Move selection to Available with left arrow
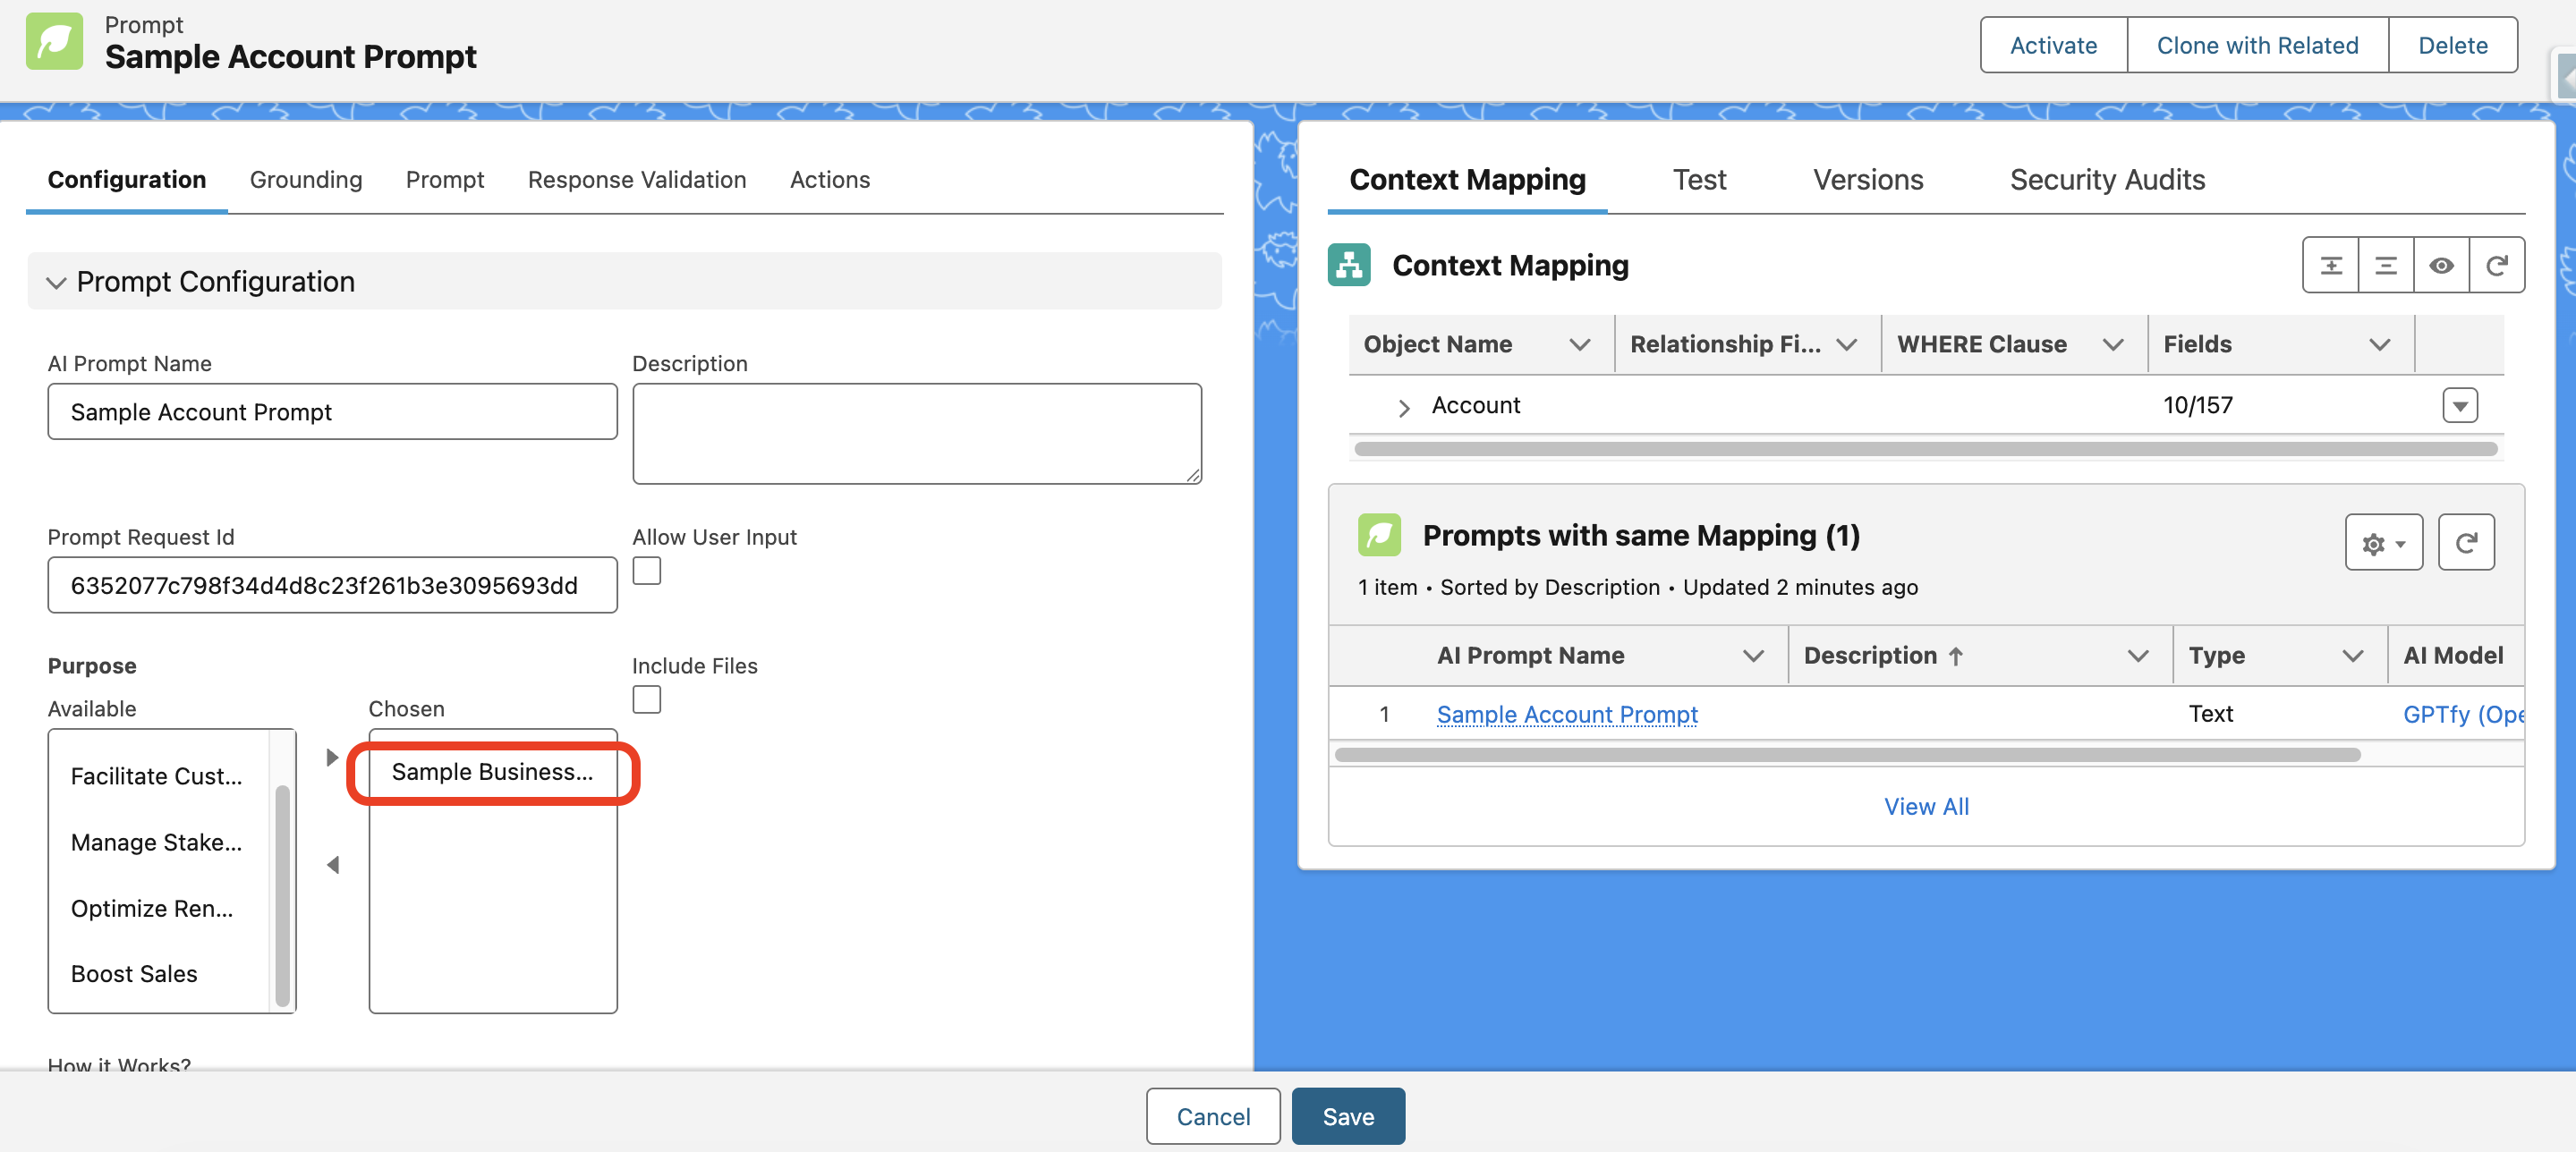Screen dimensions: 2576x1152 coord(333,865)
